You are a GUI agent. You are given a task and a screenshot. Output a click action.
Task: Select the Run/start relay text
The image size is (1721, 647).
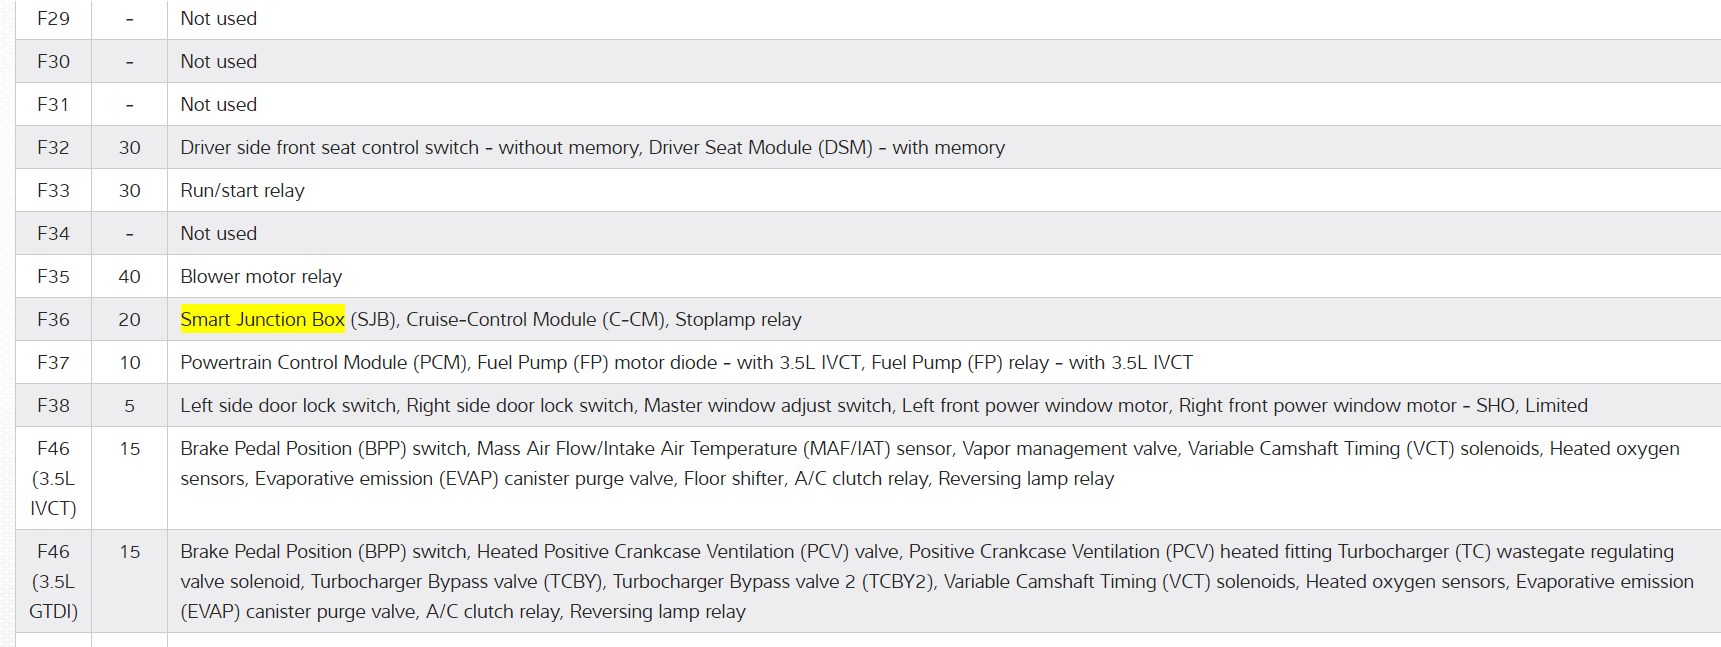tap(242, 191)
